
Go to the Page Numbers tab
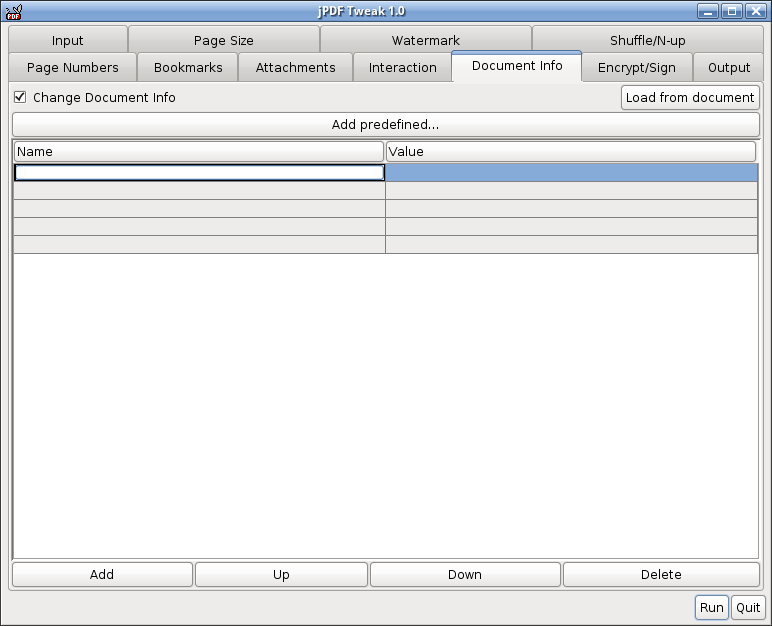pyautogui.click(x=72, y=67)
